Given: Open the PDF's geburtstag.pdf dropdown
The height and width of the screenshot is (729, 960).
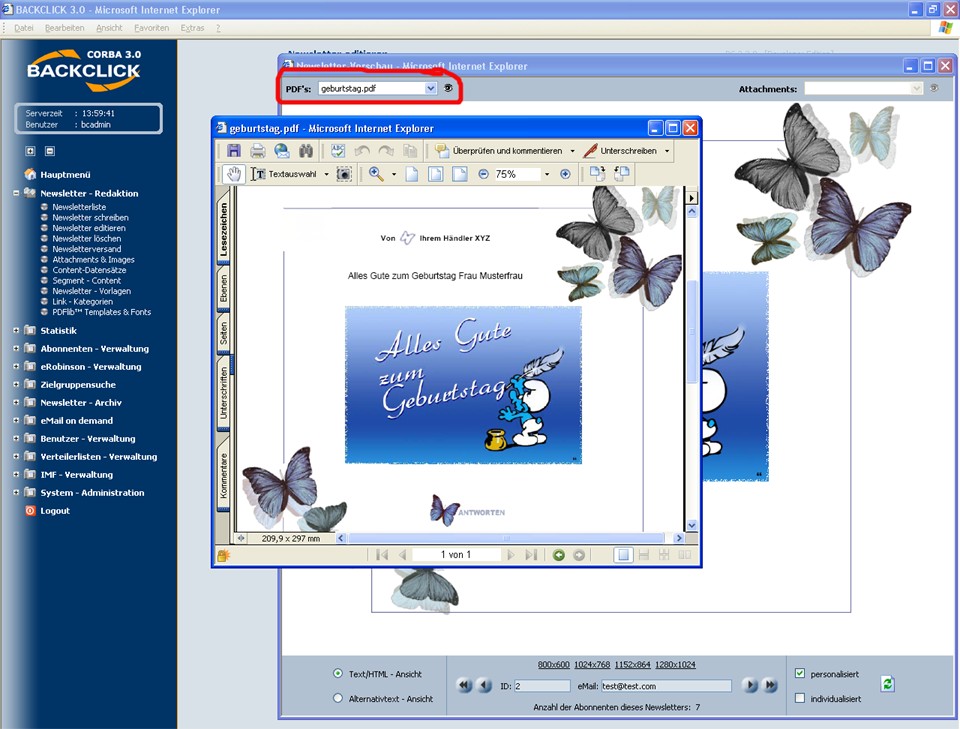Looking at the screenshot, I should coord(430,88).
